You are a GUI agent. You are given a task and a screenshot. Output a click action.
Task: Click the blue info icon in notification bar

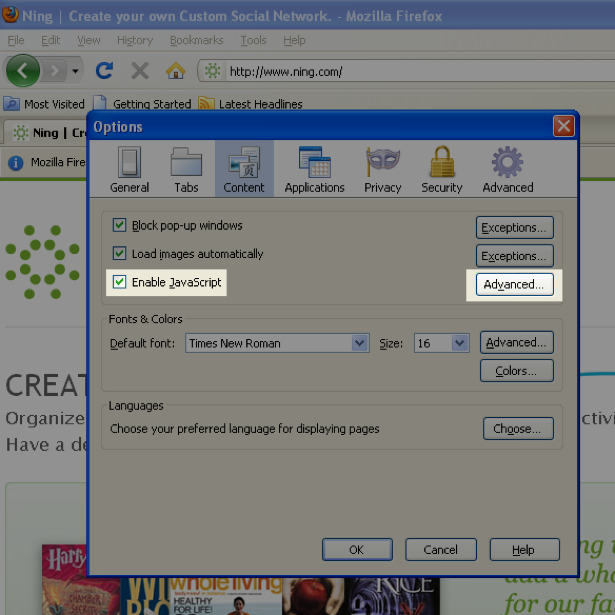coord(16,162)
